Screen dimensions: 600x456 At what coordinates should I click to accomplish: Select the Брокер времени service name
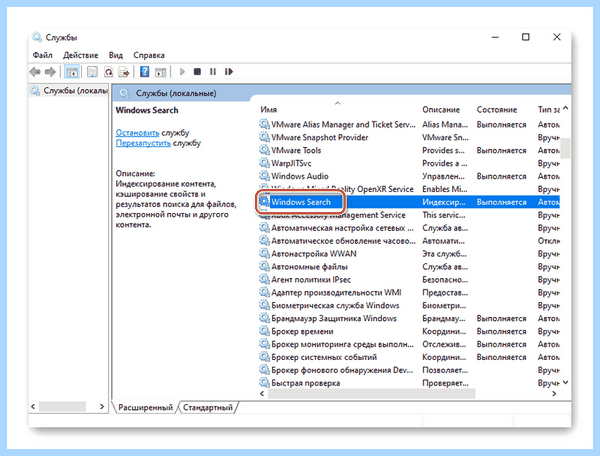click(302, 331)
